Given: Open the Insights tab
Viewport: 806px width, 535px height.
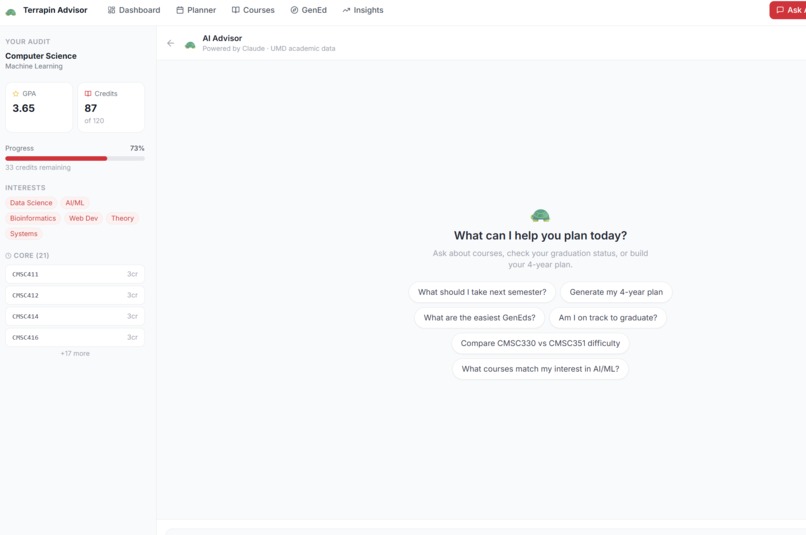Looking at the screenshot, I should point(363,10).
